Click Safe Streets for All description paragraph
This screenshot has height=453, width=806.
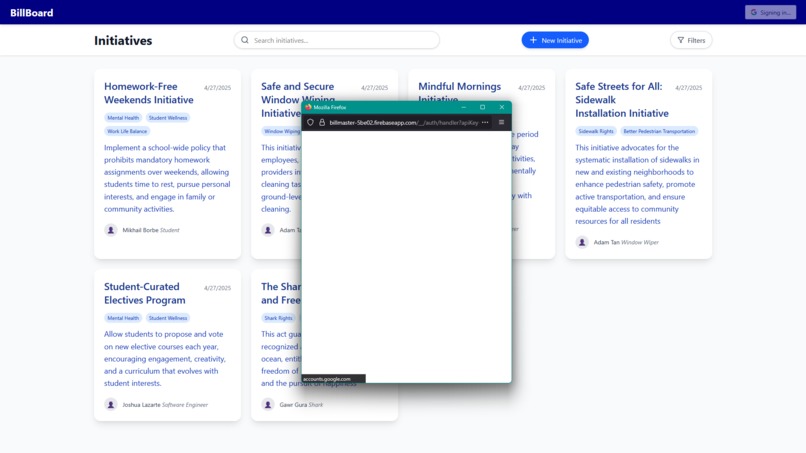click(x=637, y=184)
